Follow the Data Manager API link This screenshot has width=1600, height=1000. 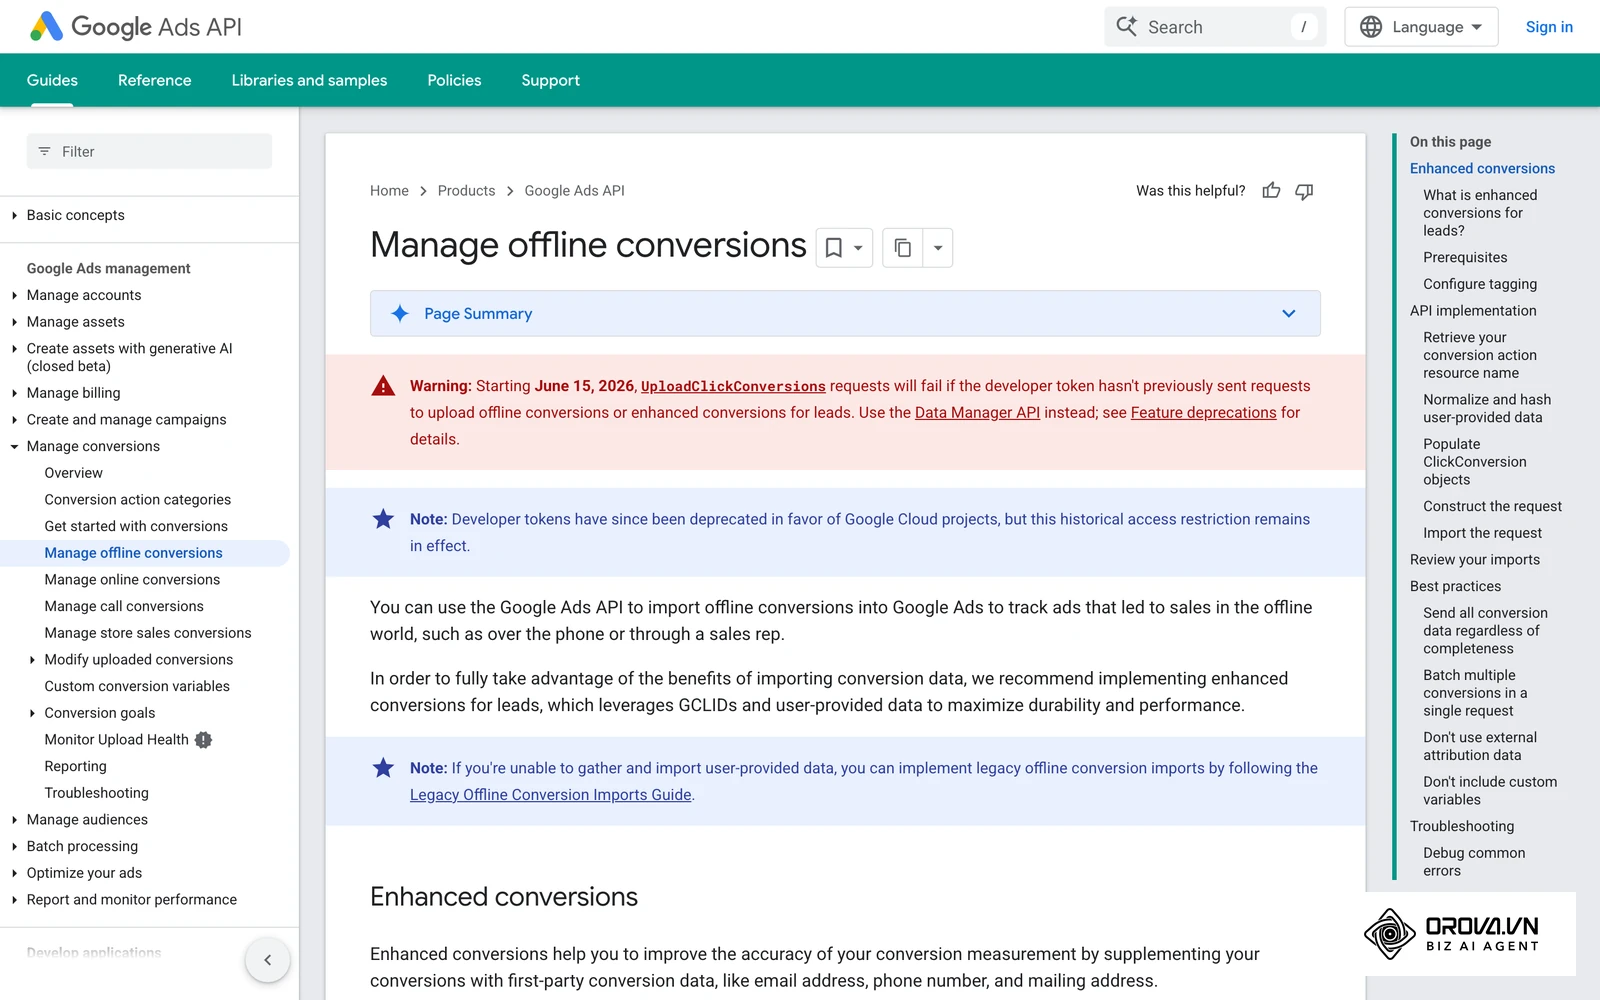(x=977, y=413)
